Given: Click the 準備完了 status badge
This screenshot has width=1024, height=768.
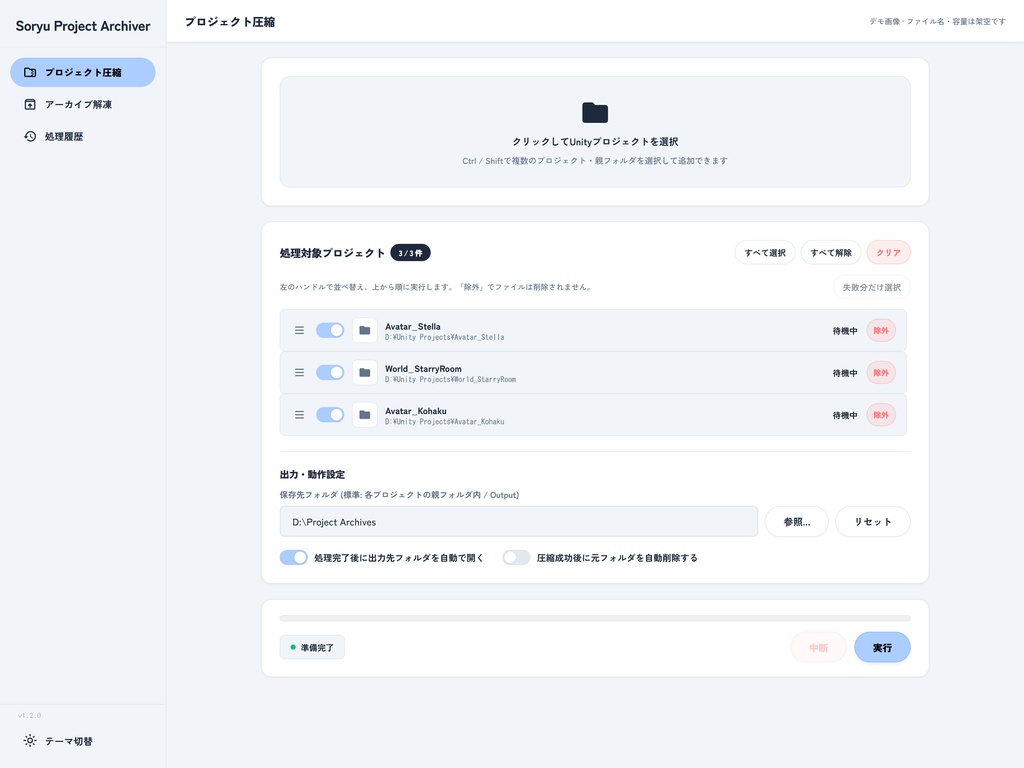Looking at the screenshot, I should pos(312,647).
